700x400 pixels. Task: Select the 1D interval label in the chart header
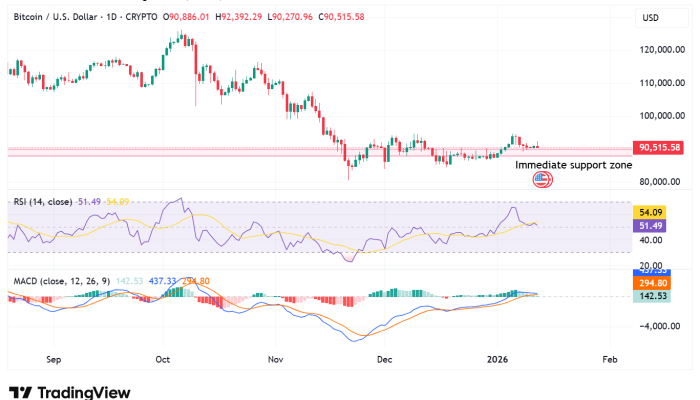click(110, 15)
